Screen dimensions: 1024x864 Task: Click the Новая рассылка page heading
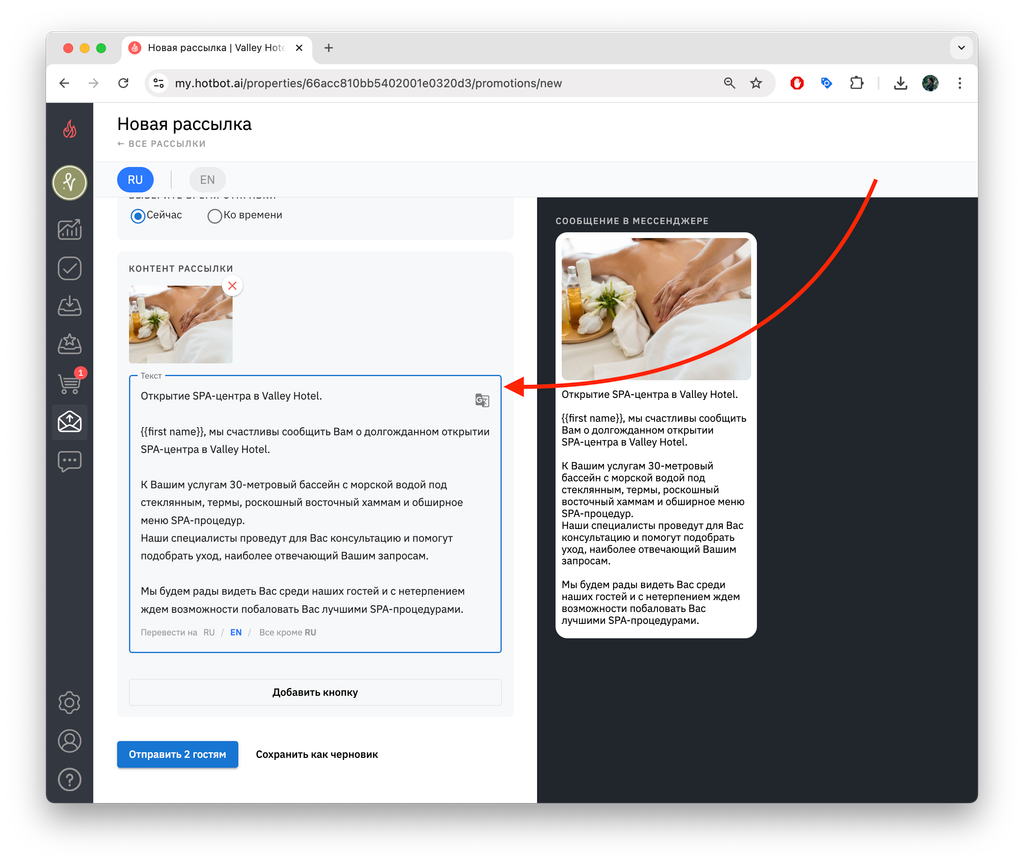184,124
